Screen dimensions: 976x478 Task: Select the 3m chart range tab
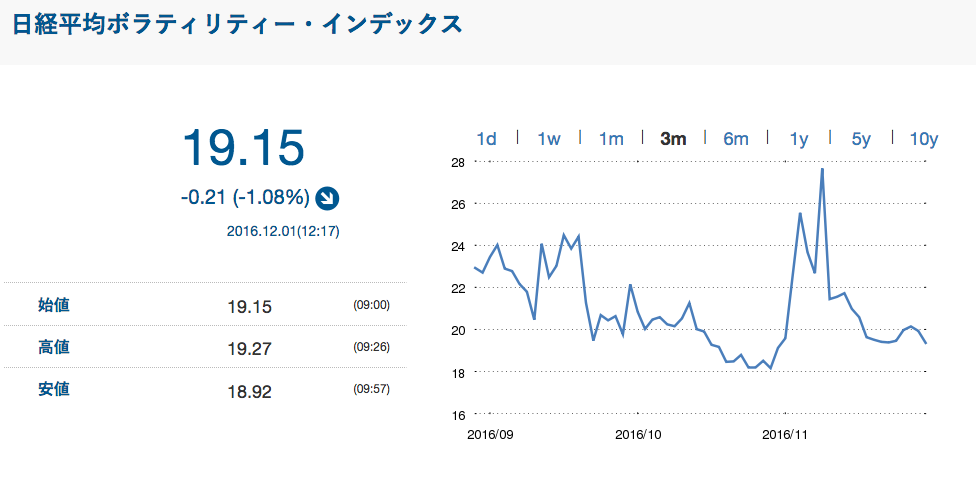click(x=673, y=139)
